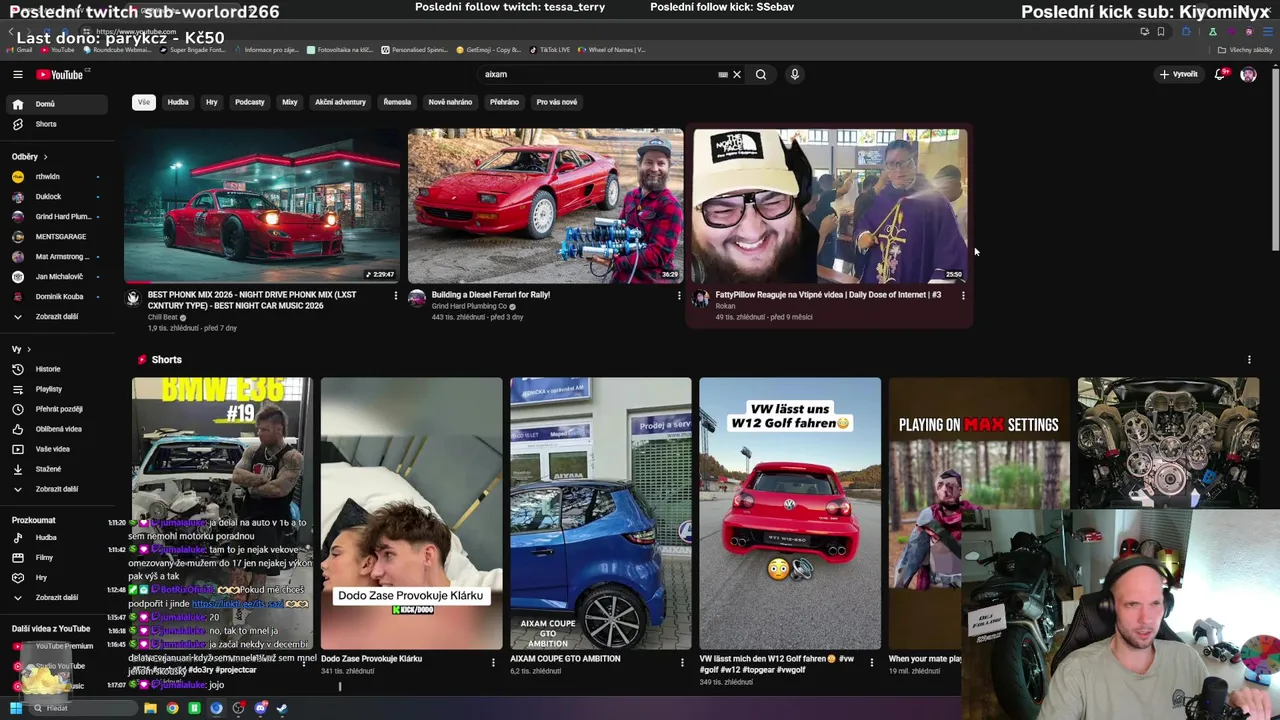Play the BEST PHONK MIX 2026 thumbnail
This screenshot has width=1280, height=720.
[262, 206]
